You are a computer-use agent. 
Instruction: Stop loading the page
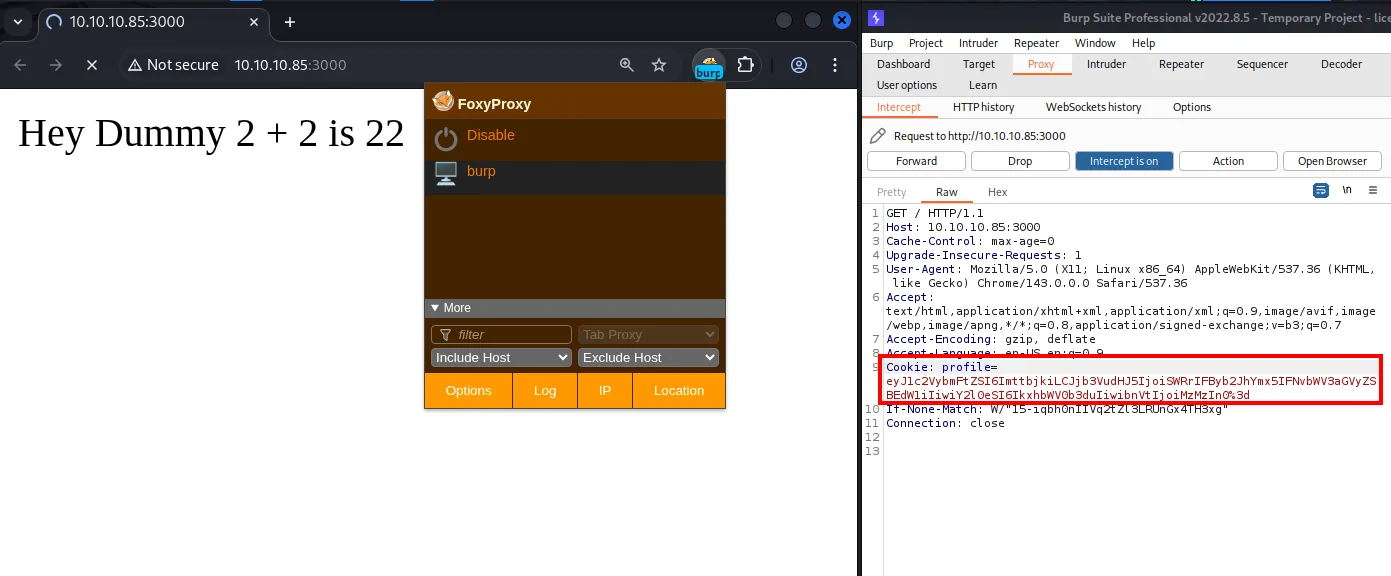click(92, 65)
